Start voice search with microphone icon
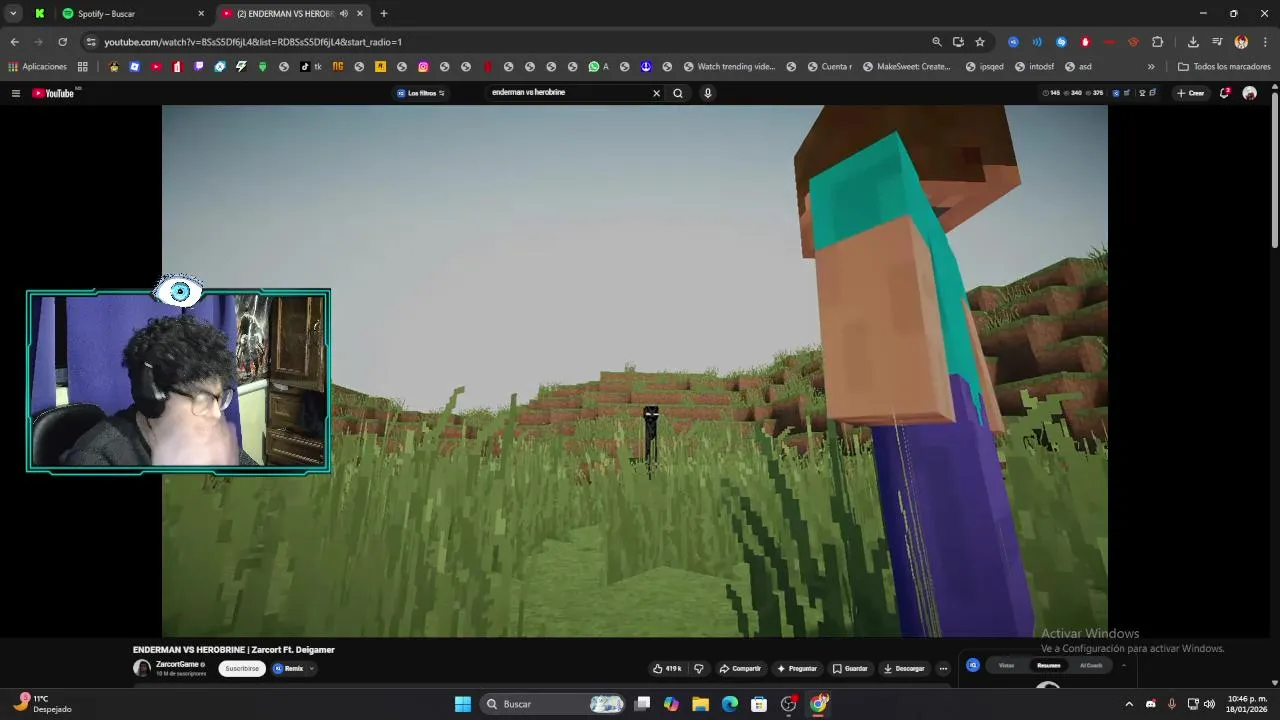 pos(708,93)
